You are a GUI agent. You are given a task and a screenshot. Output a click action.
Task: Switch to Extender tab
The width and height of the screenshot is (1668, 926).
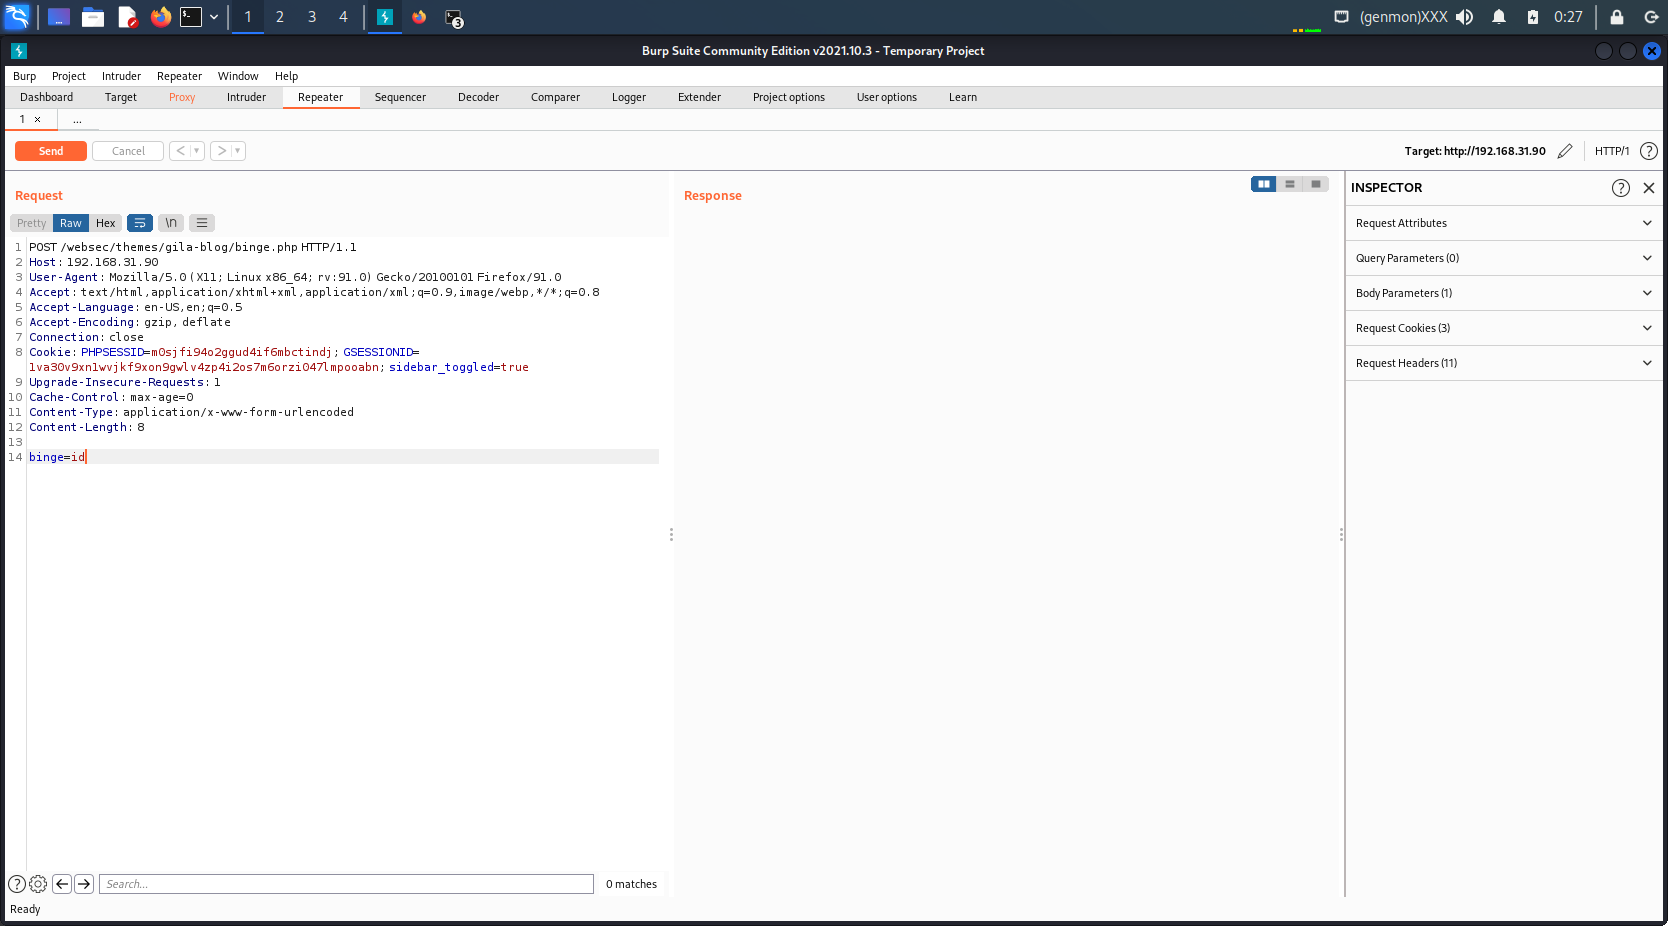(x=699, y=97)
